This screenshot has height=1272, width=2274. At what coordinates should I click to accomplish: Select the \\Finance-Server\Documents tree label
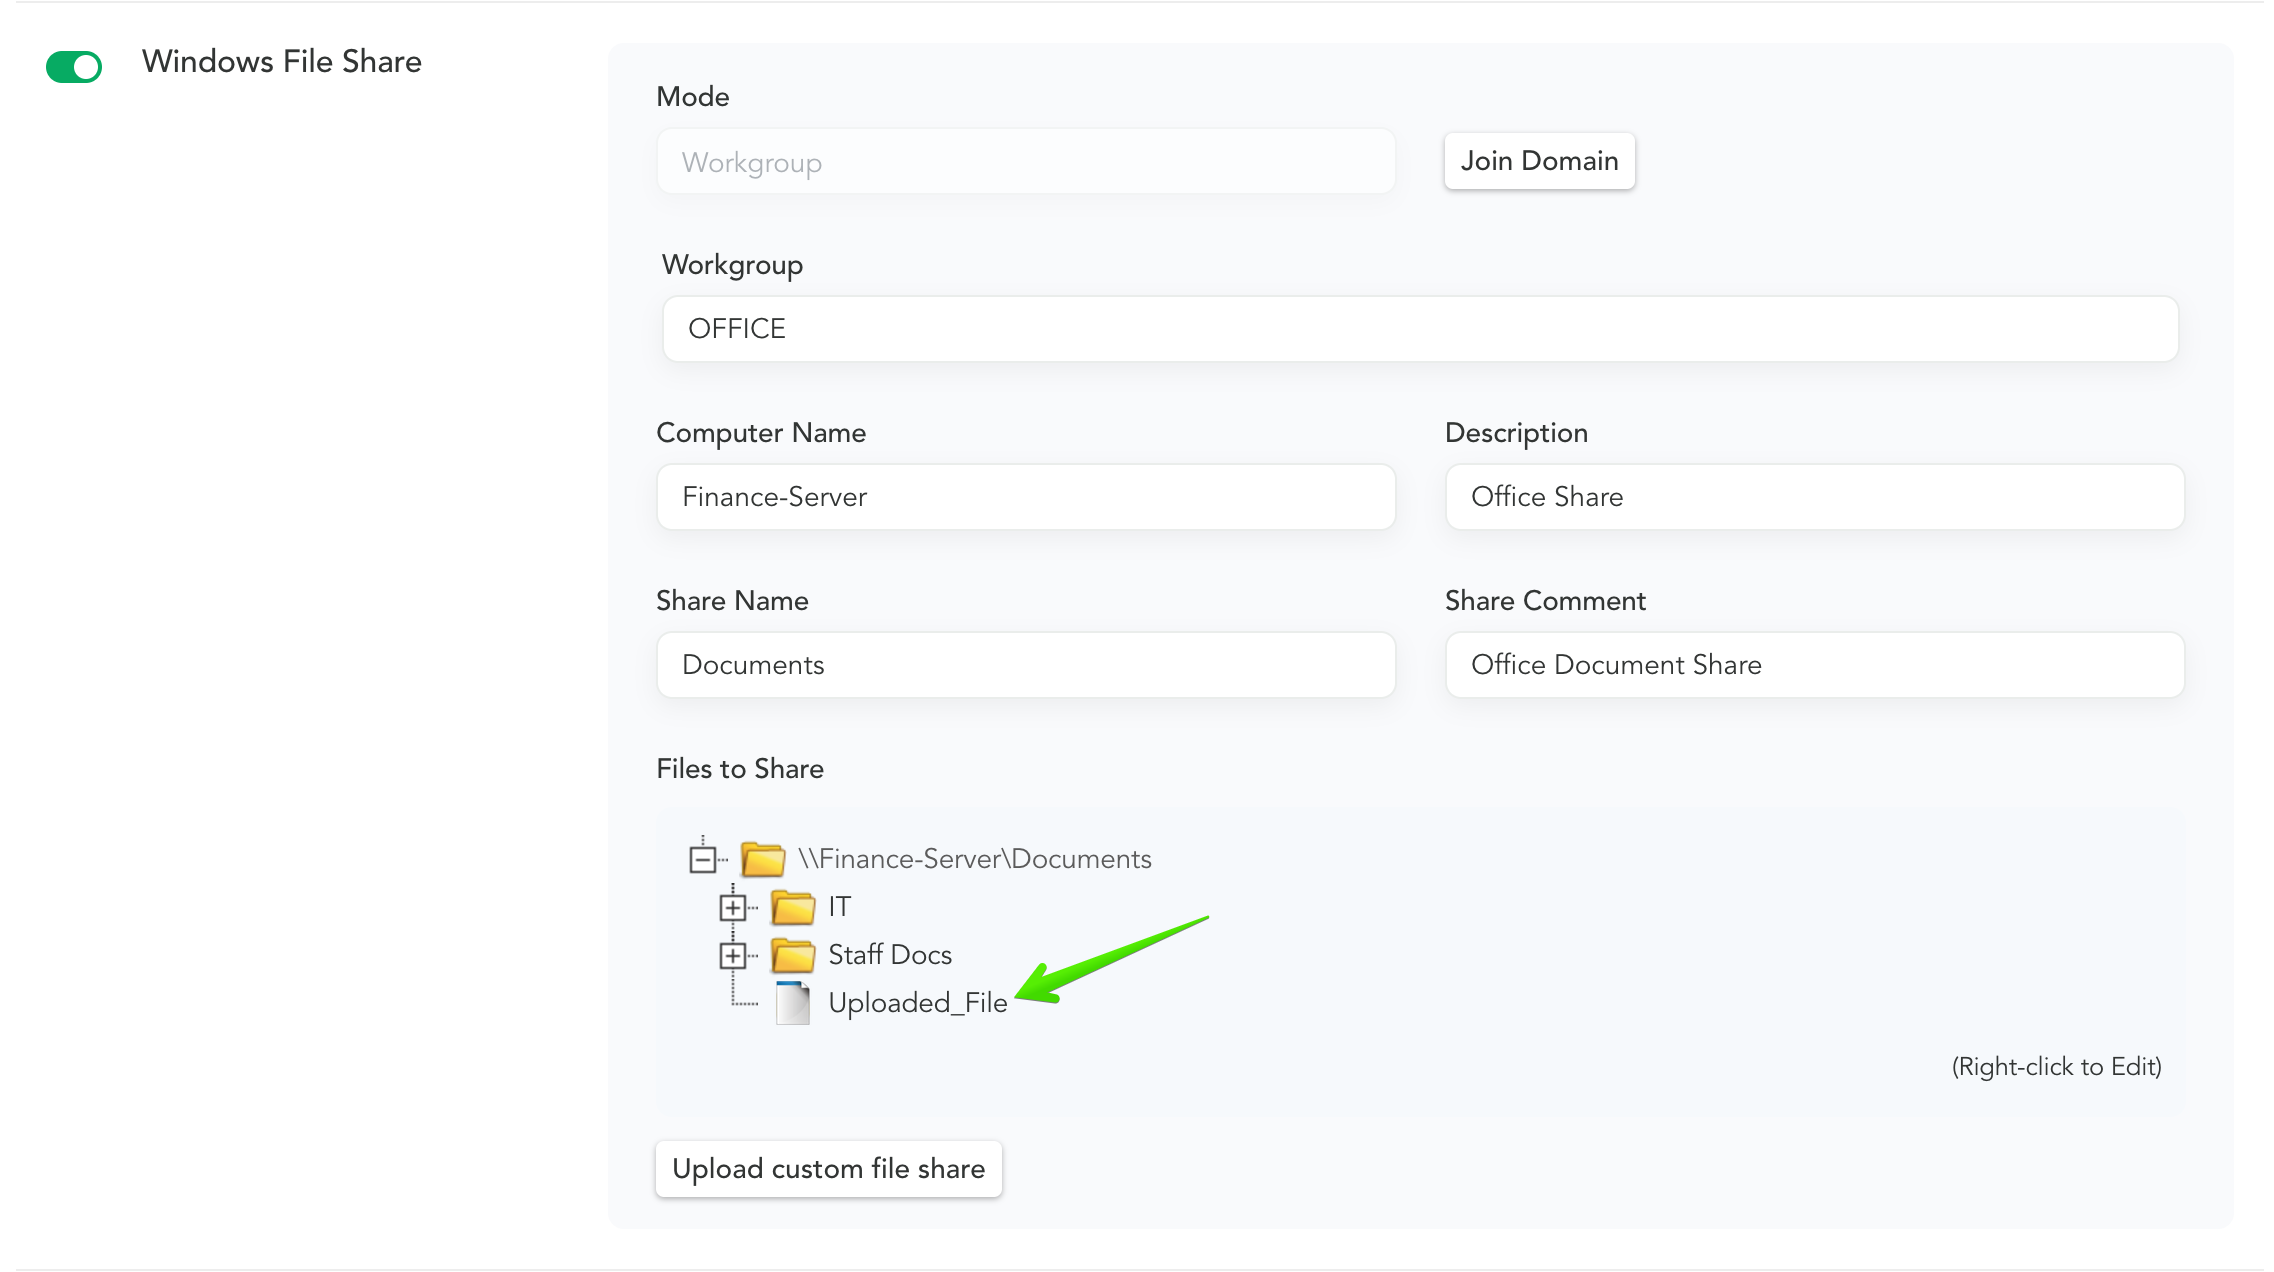tap(974, 859)
